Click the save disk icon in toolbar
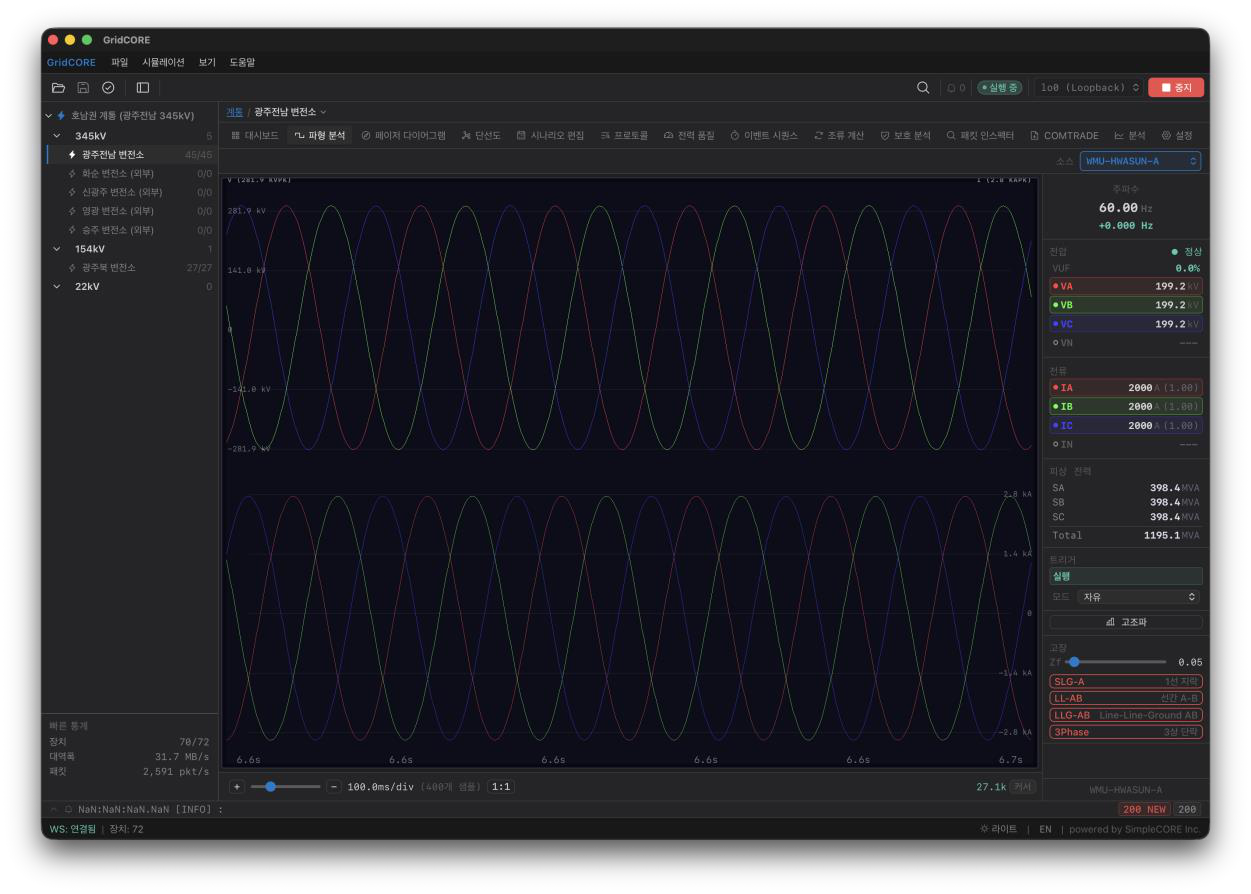 click(x=83, y=88)
